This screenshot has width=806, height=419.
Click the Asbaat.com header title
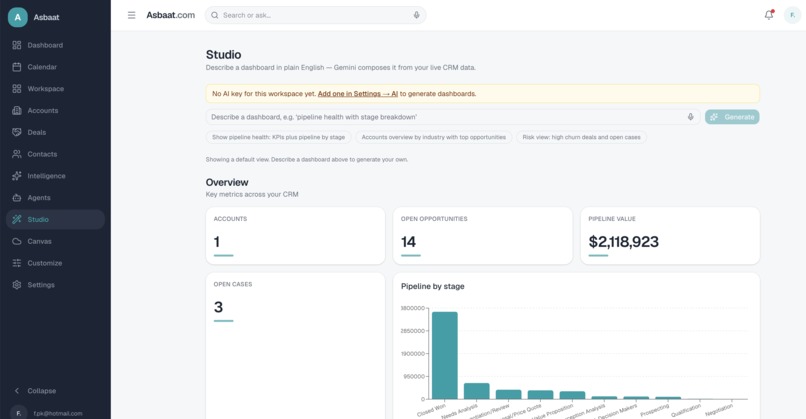click(171, 15)
